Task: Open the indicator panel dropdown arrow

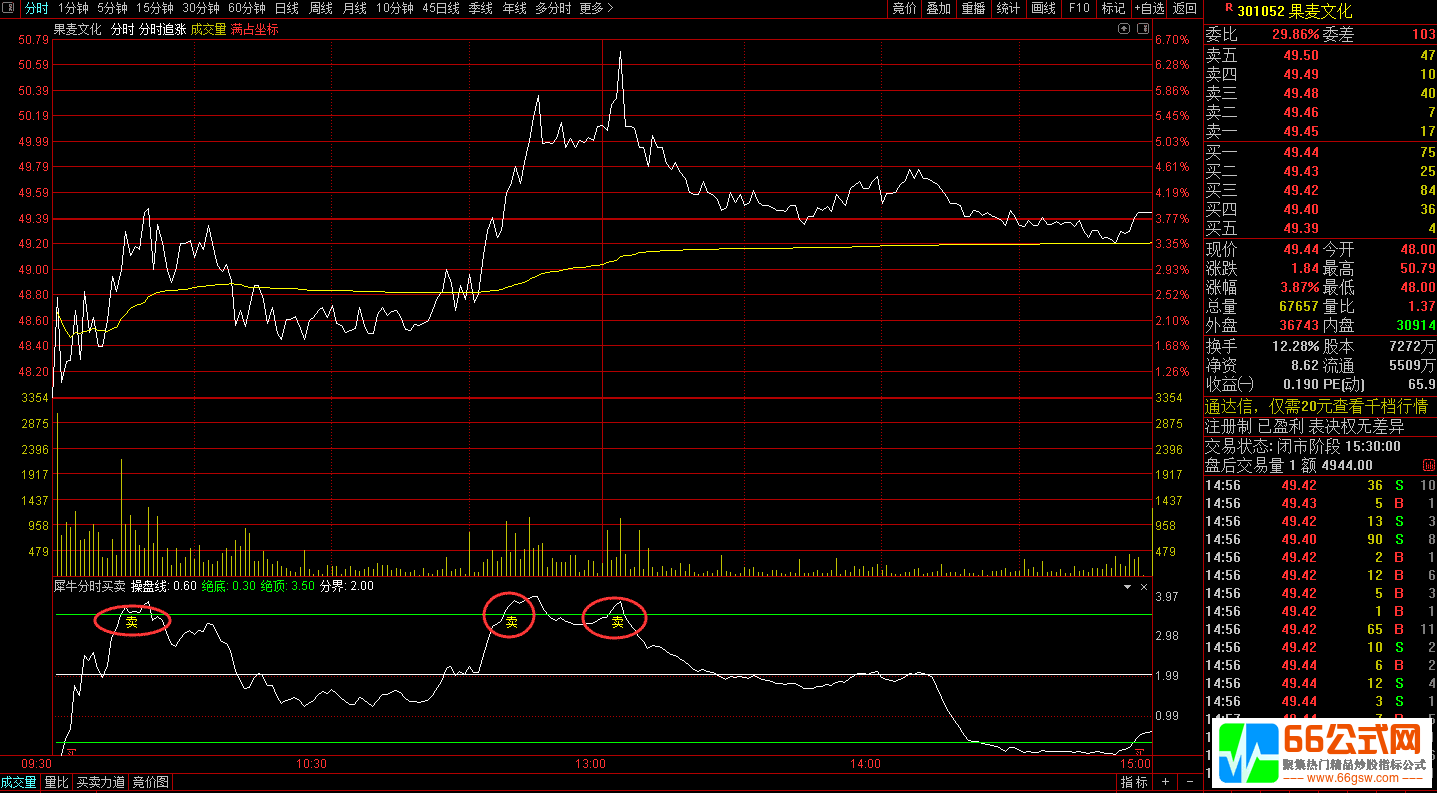Action: [1128, 586]
